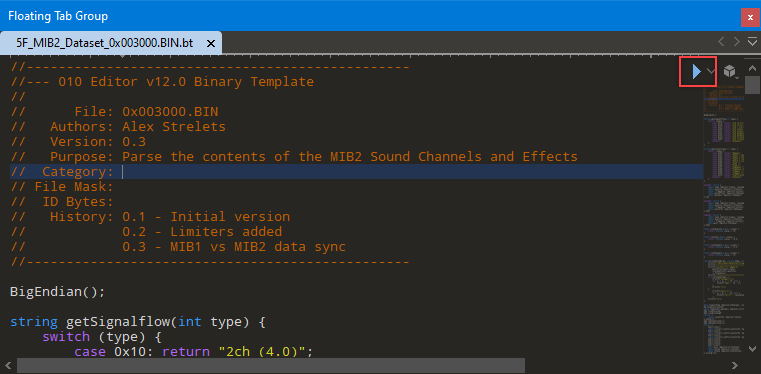
Task: Click the 'string getSignalflow(int type)' line
Action: (138, 322)
